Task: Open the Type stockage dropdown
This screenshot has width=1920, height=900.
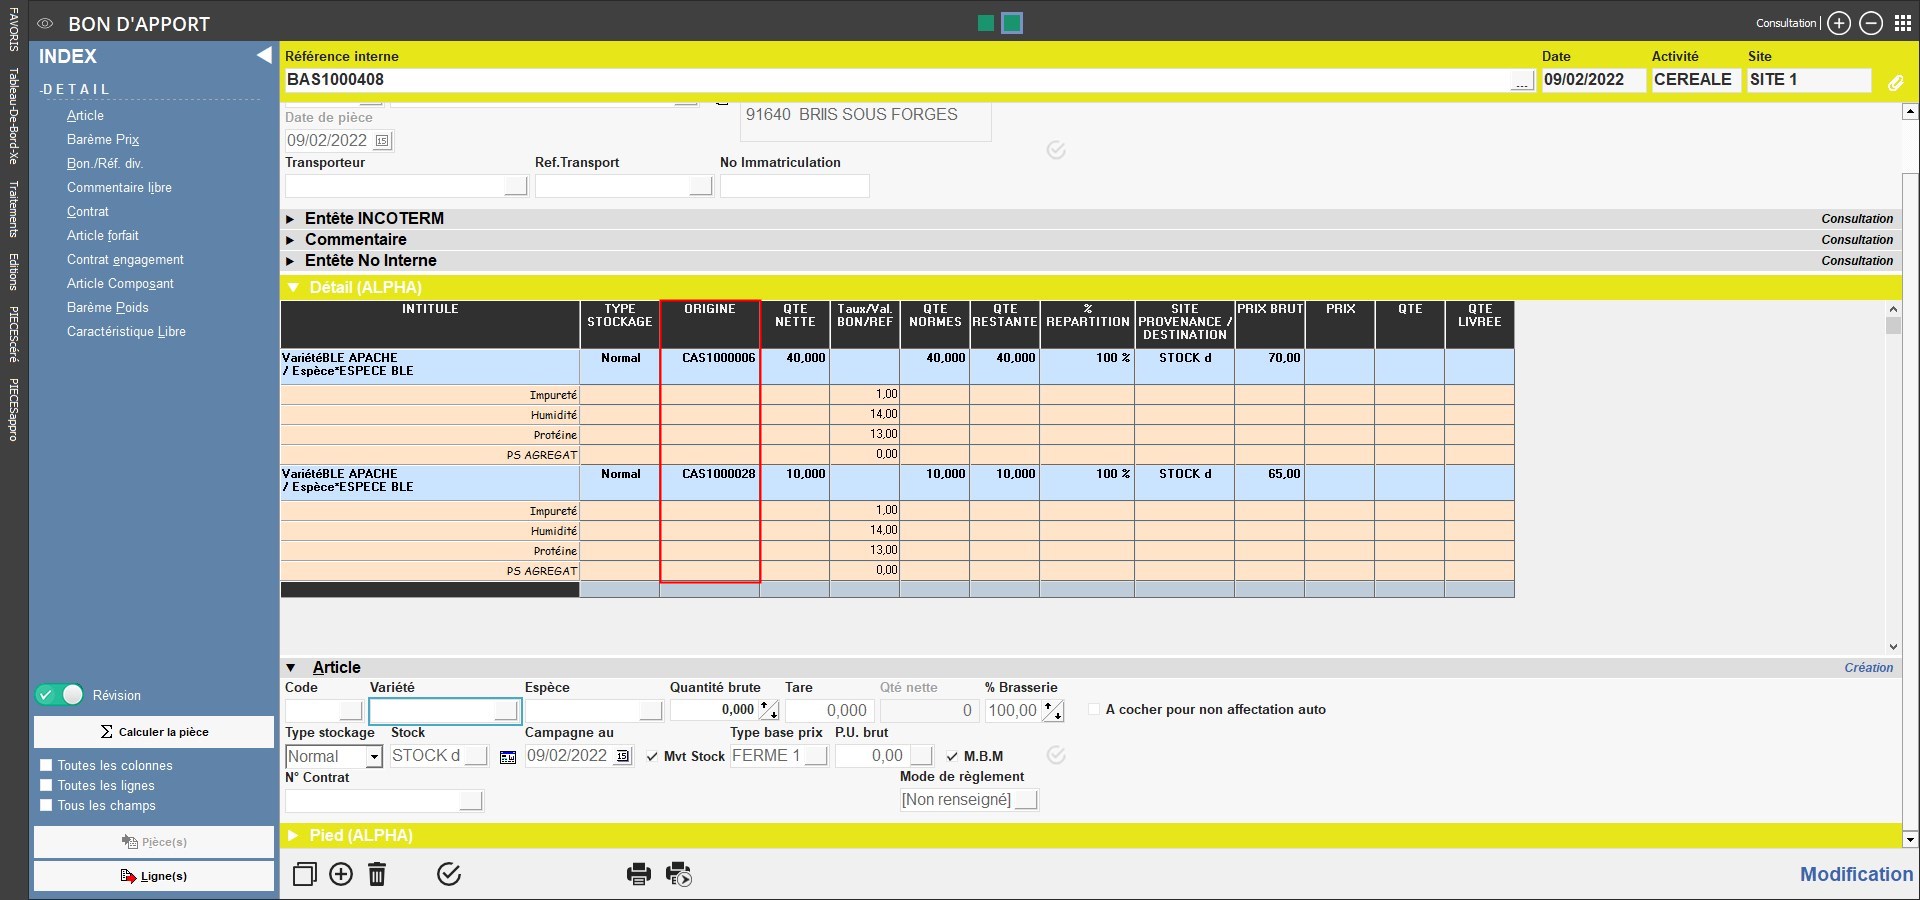Action: [x=374, y=757]
